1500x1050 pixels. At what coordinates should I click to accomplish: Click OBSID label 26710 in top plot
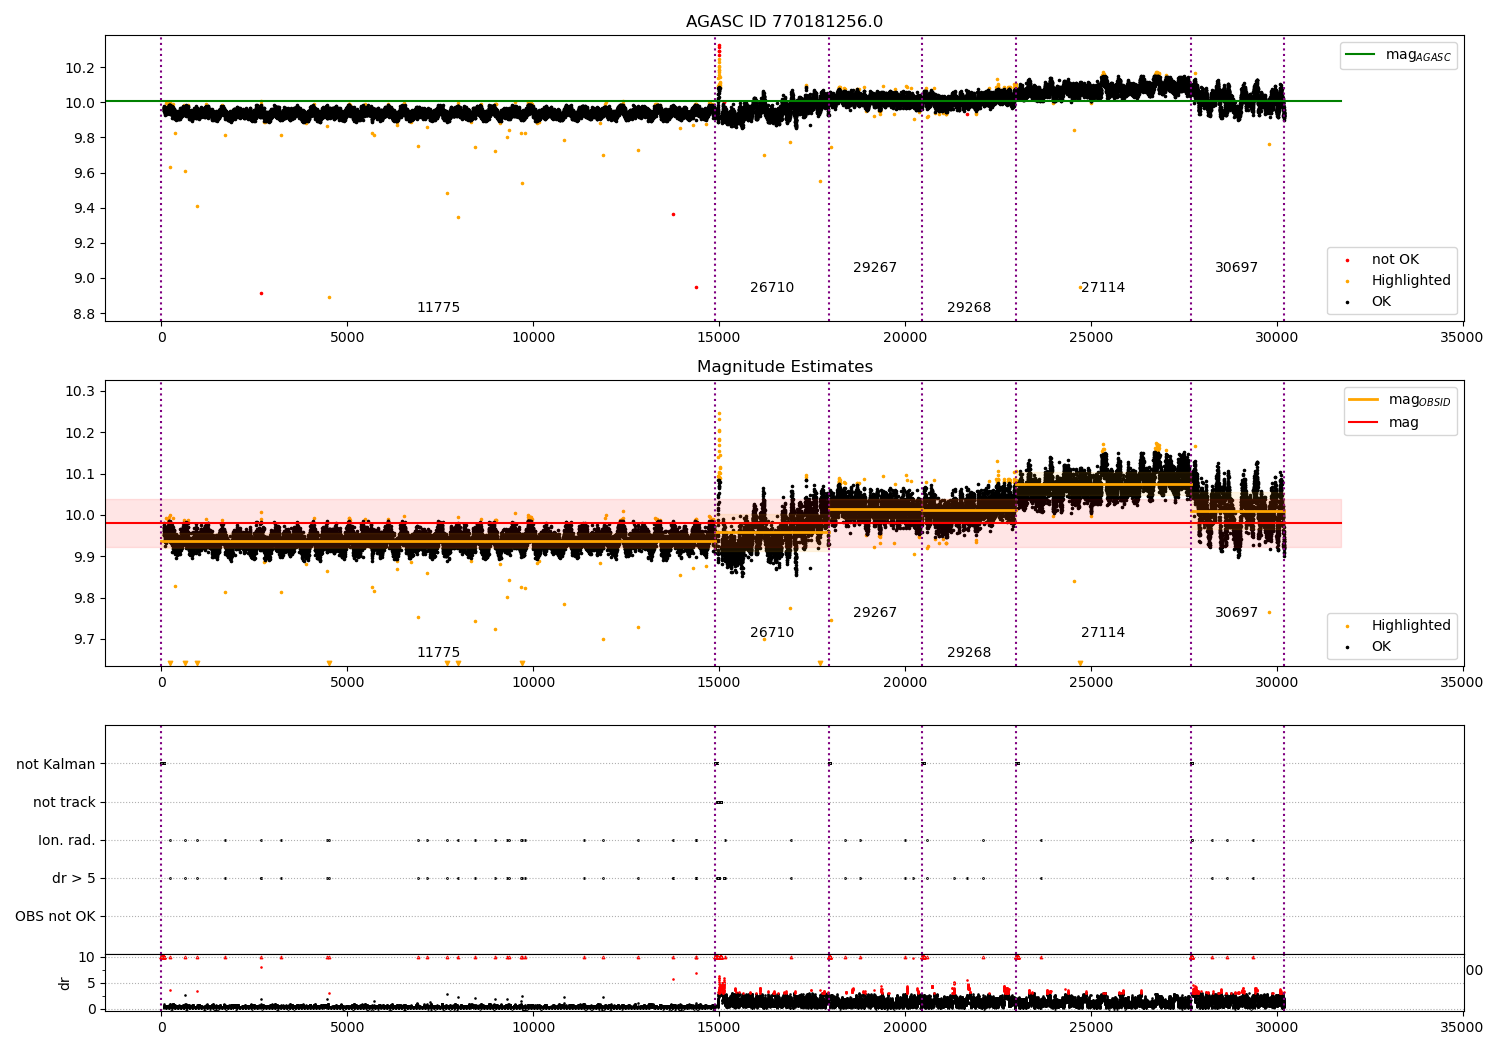click(772, 288)
